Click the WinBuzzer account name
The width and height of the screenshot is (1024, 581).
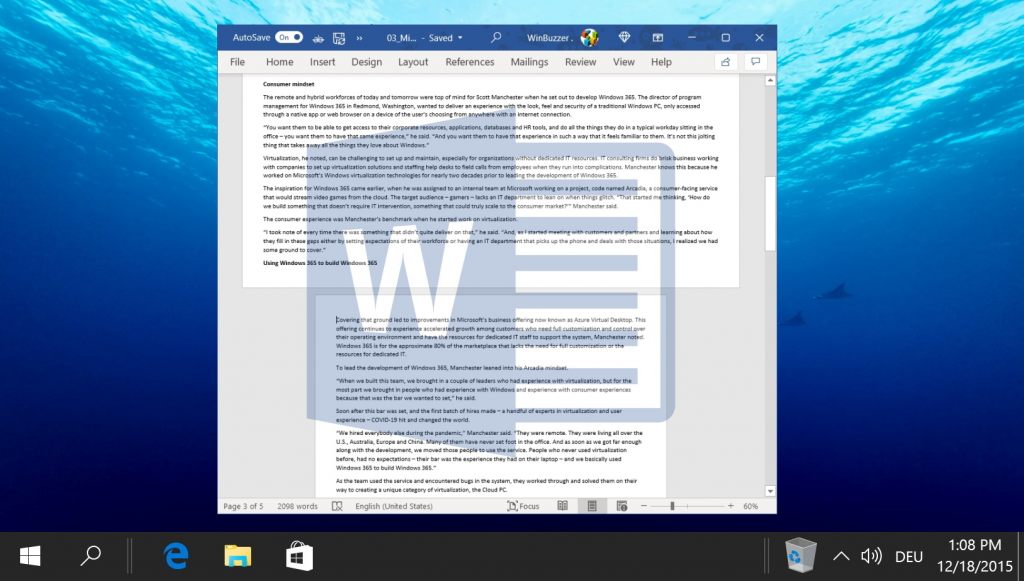click(549, 38)
